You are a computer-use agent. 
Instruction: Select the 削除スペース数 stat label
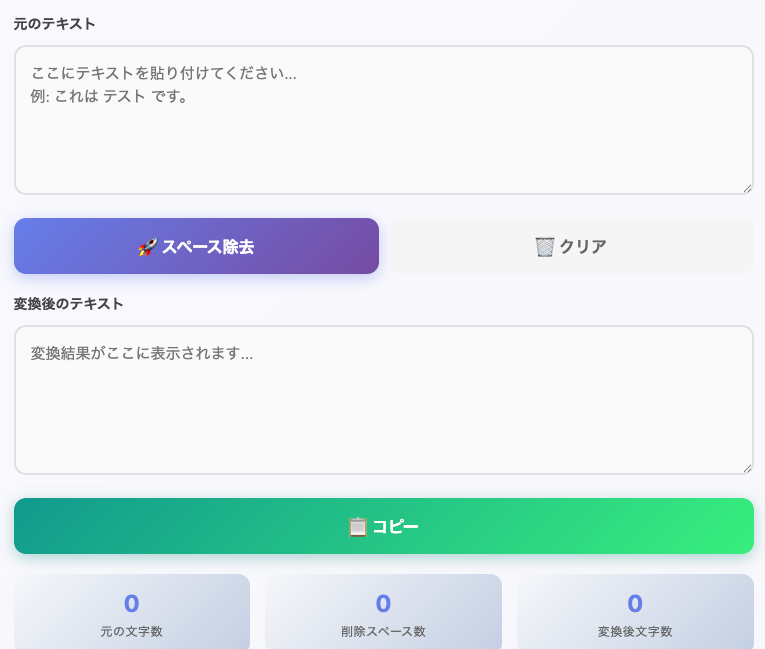(383, 632)
